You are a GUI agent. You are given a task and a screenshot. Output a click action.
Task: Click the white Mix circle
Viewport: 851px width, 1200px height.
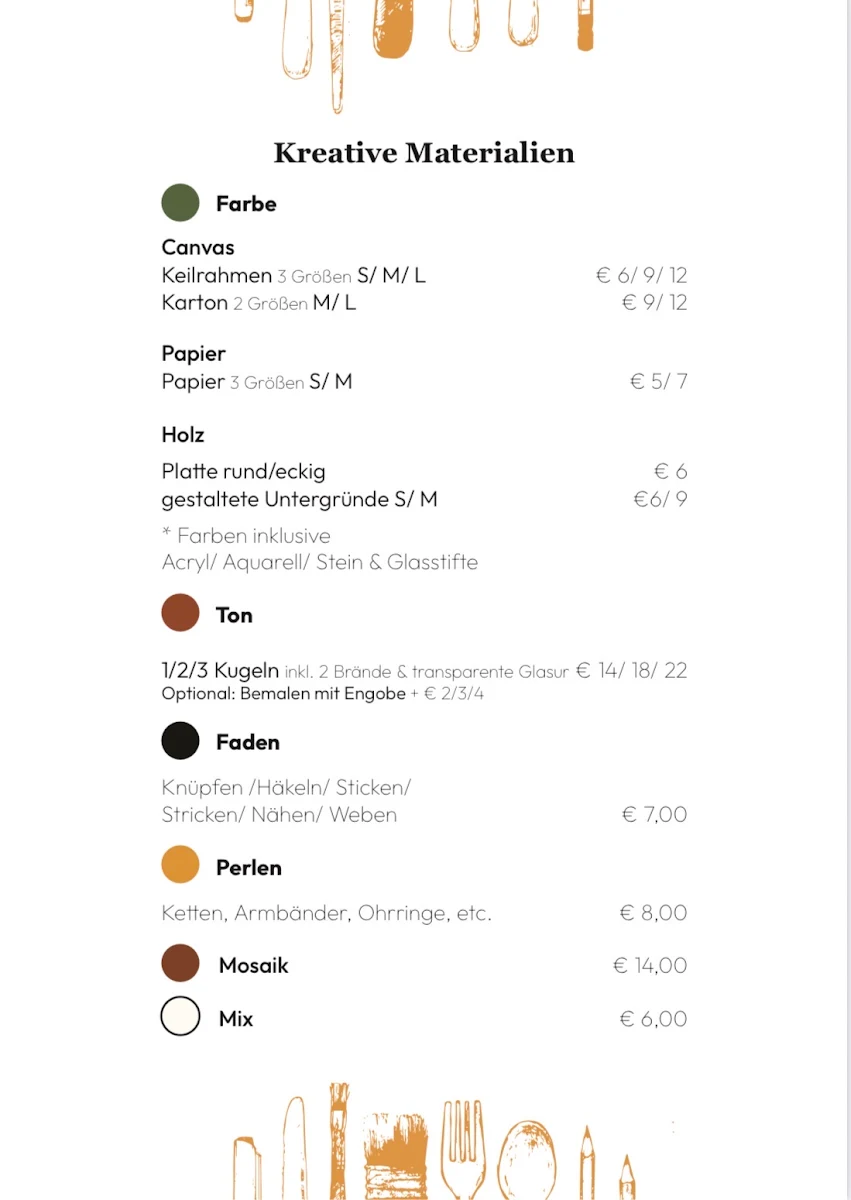180,1016
